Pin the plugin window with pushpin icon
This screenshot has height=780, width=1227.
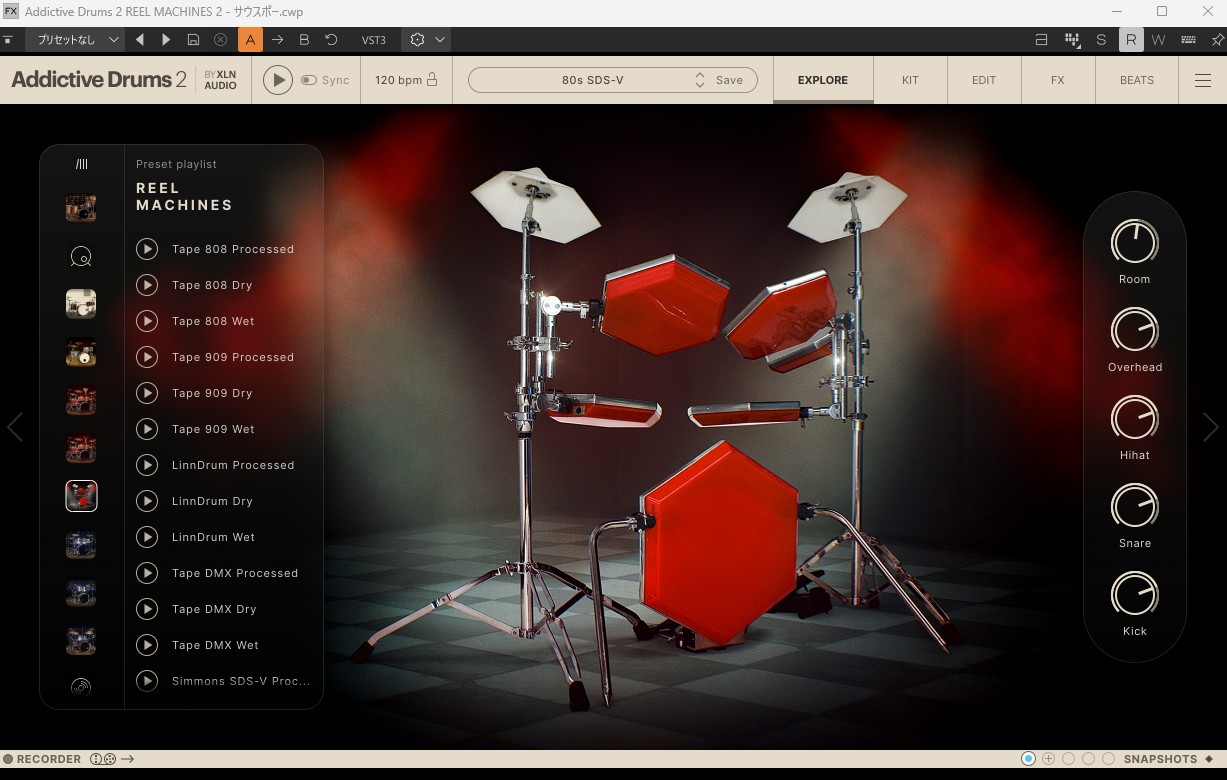click(1216, 40)
